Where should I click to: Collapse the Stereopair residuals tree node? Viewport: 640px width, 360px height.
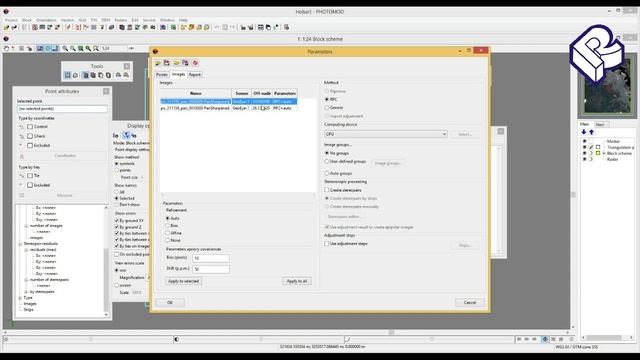coord(20,244)
